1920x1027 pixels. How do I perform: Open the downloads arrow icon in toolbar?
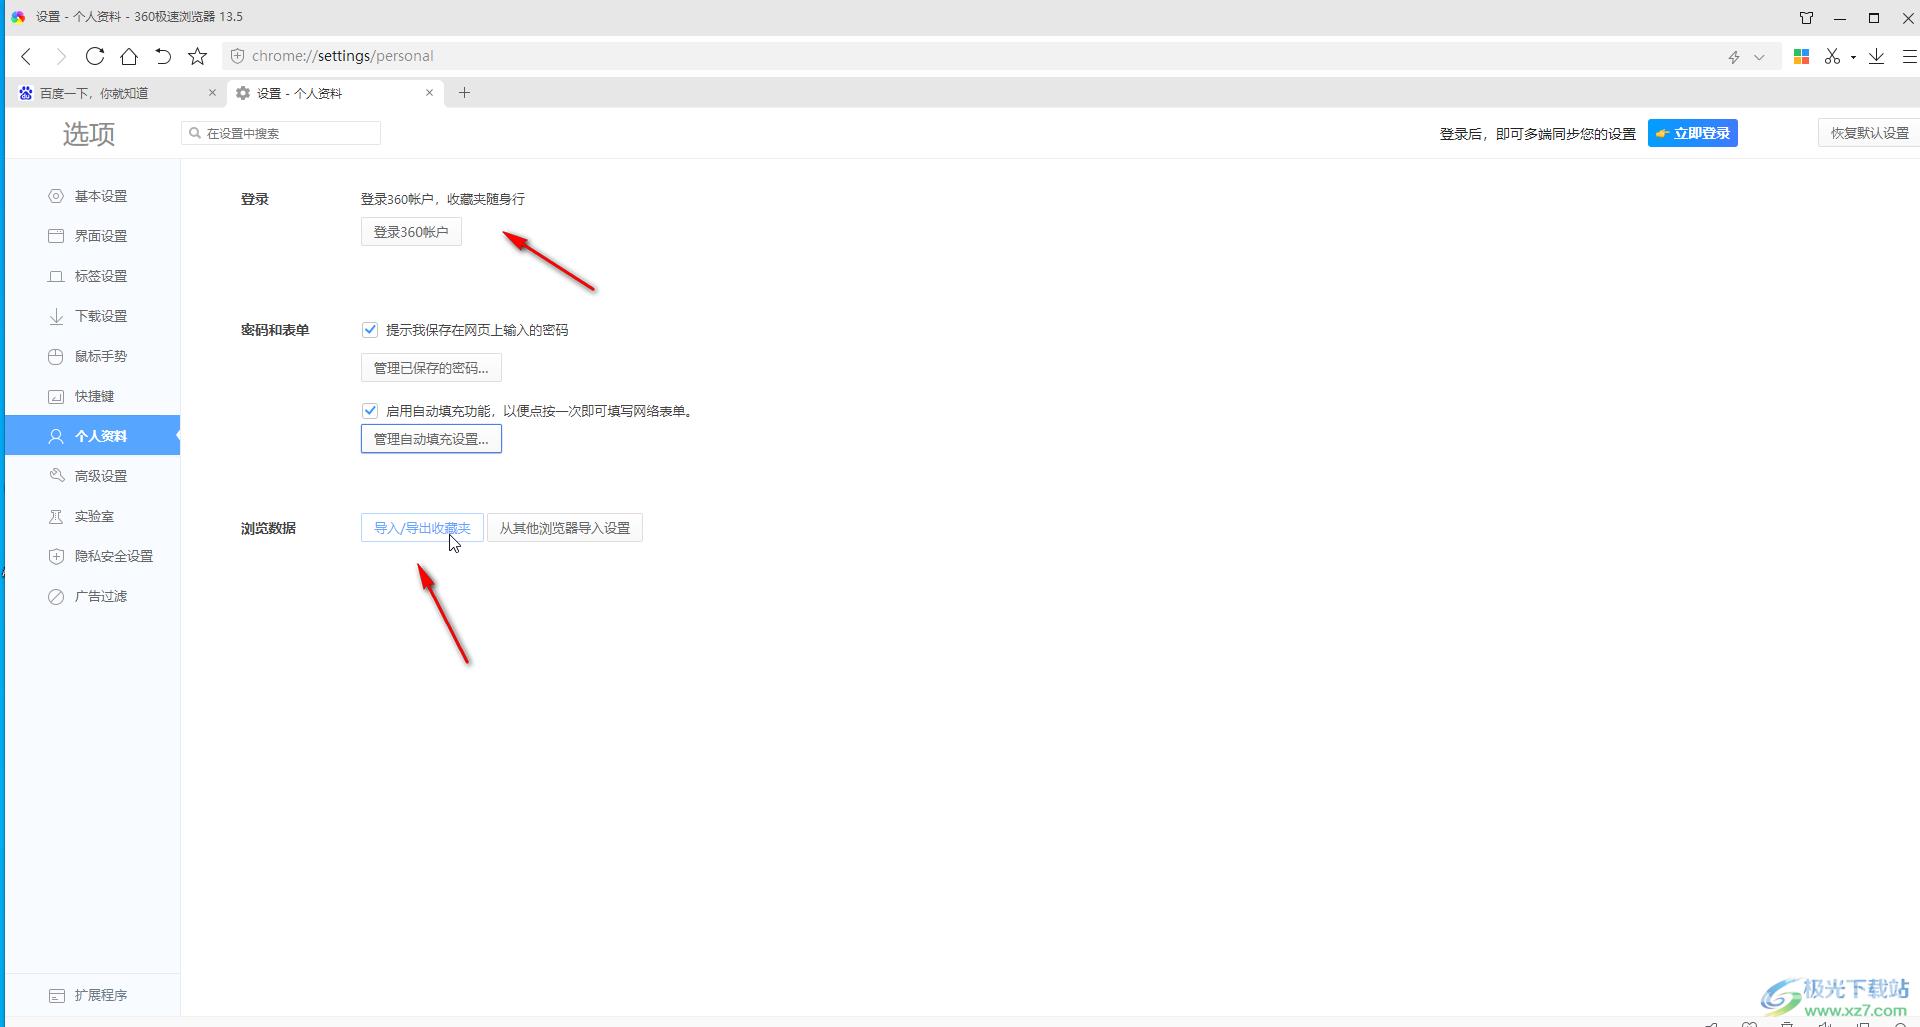tap(1876, 56)
